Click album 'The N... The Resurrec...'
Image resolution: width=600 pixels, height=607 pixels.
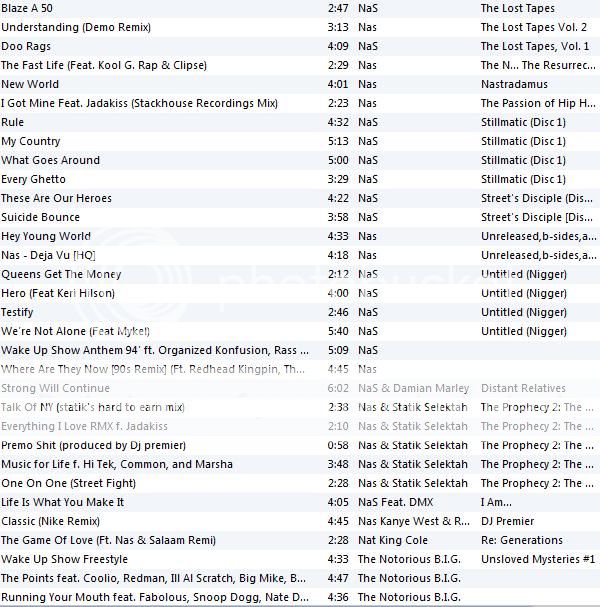point(538,65)
